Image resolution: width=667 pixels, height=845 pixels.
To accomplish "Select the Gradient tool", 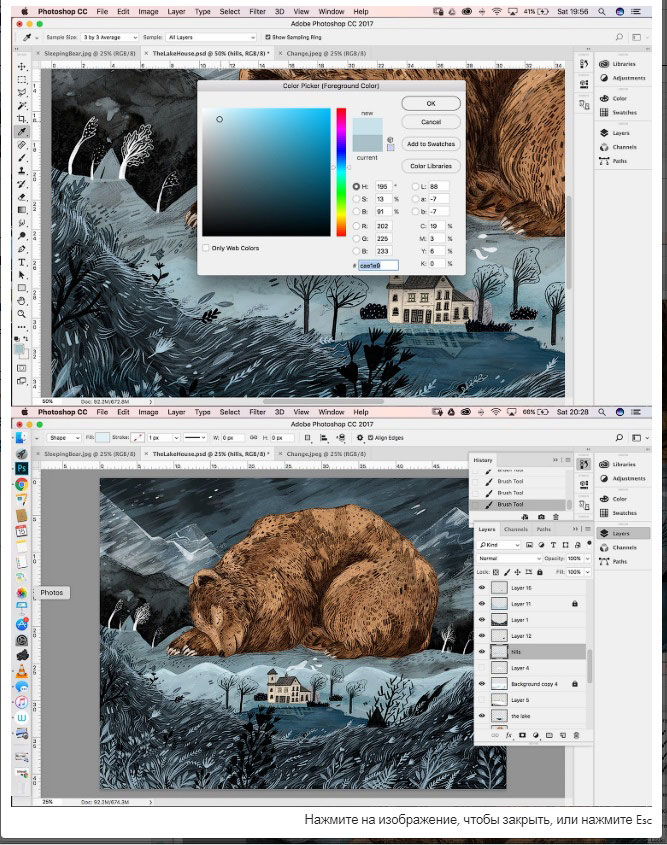I will pos(22,210).
